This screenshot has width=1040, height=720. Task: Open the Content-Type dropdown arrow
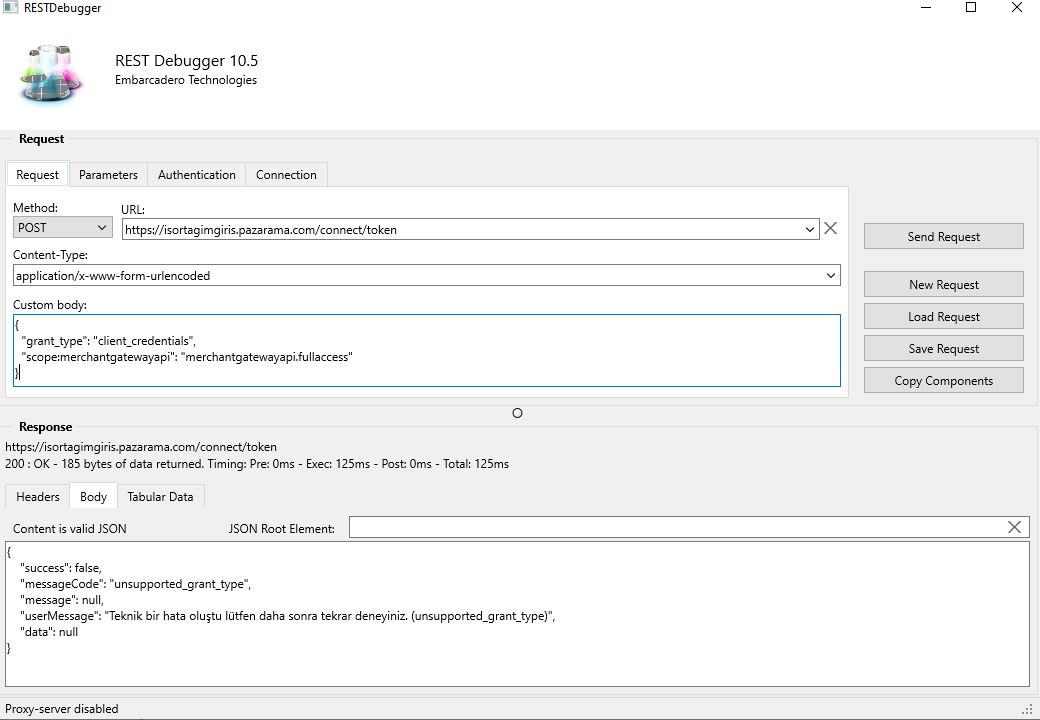point(830,276)
